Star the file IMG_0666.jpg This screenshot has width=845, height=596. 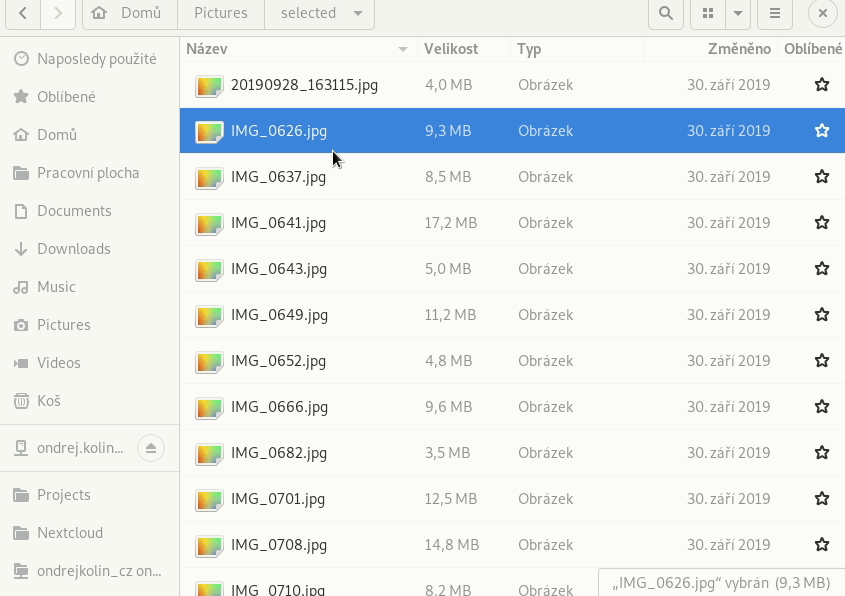pos(822,406)
